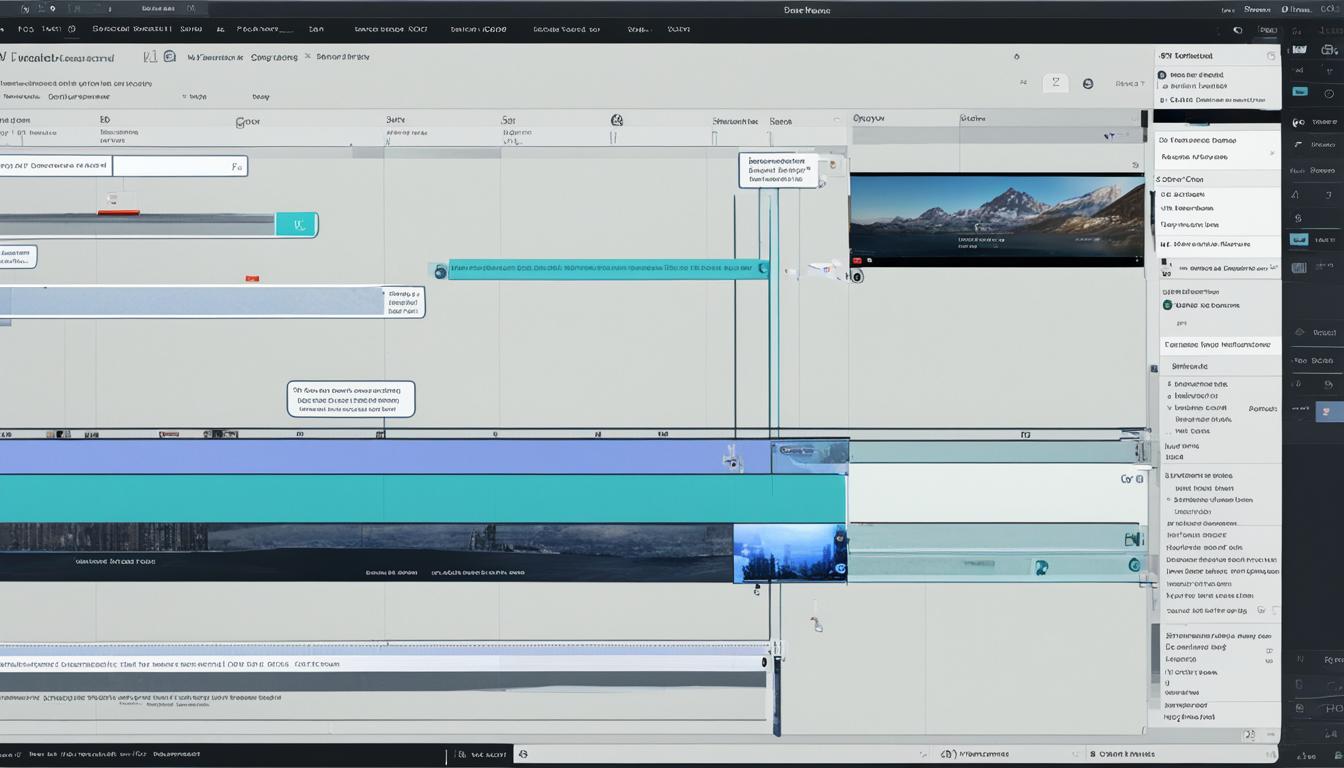
Task: Click the white input field ending with Fo
Action: [x=179, y=166]
